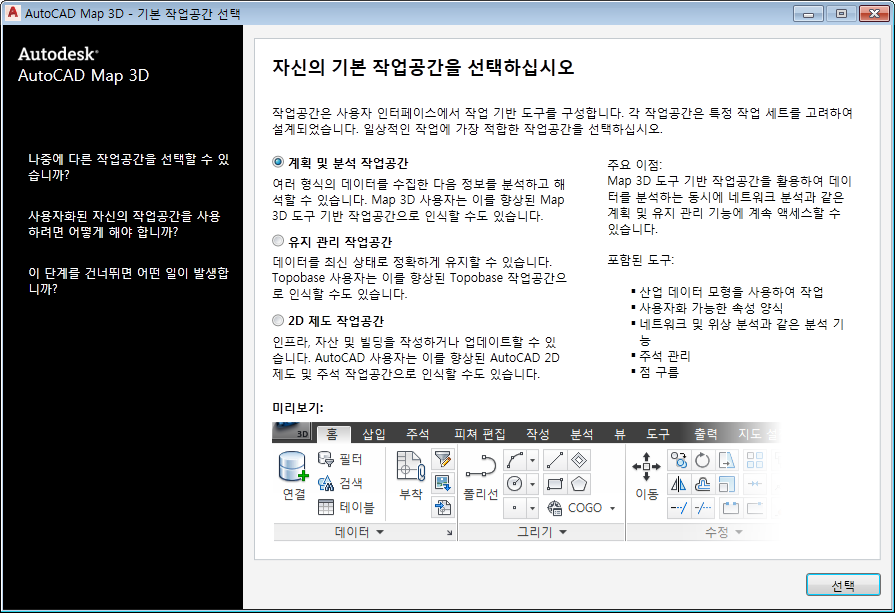Click the '주요 이점:' heading text
Viewport: 895px width, 613px height.
(634, 165)
